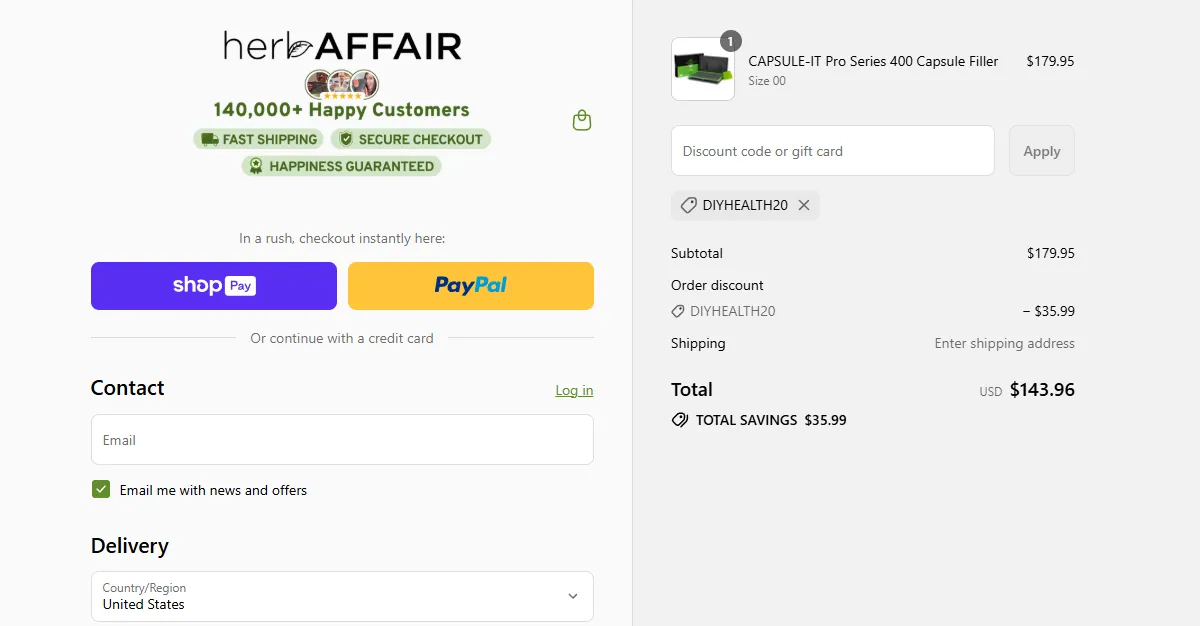The height and width of the screenshot is (626, 1200).
Task: Check out with Shop Pay
Action: pos(213,285)
